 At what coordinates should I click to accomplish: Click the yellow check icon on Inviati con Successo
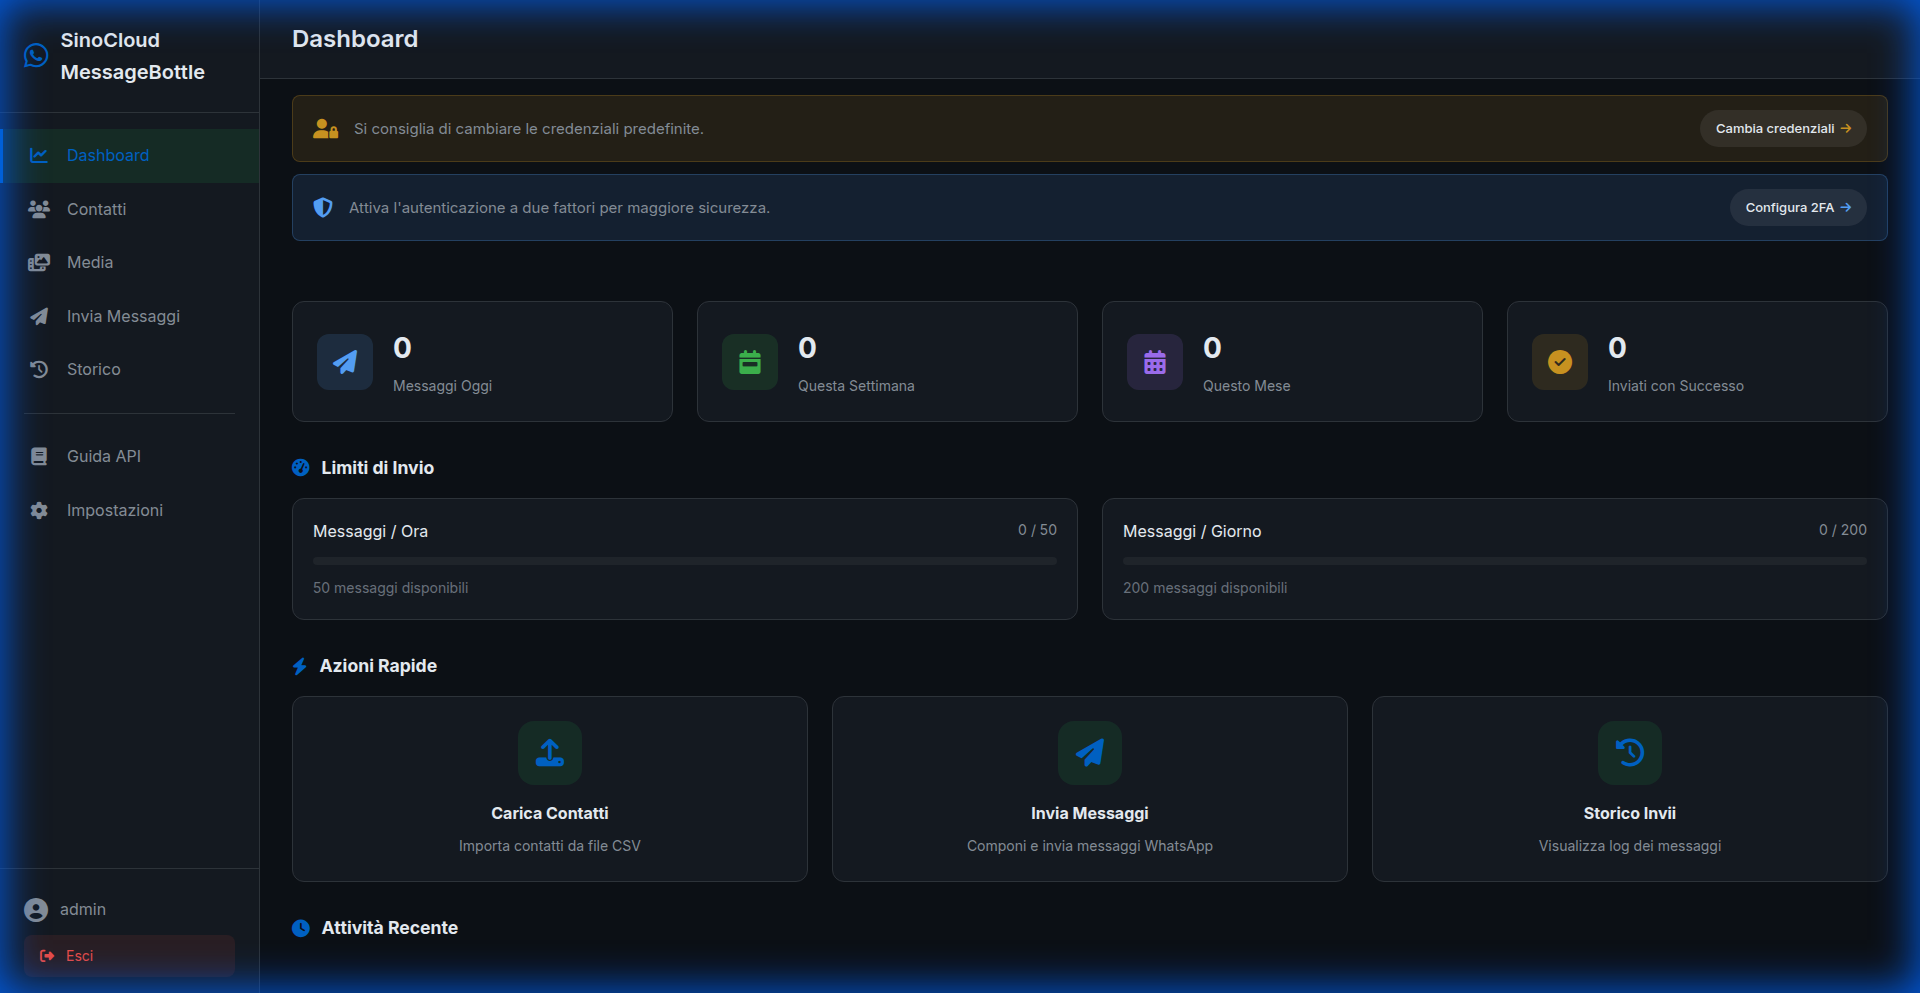(1559, 361)
